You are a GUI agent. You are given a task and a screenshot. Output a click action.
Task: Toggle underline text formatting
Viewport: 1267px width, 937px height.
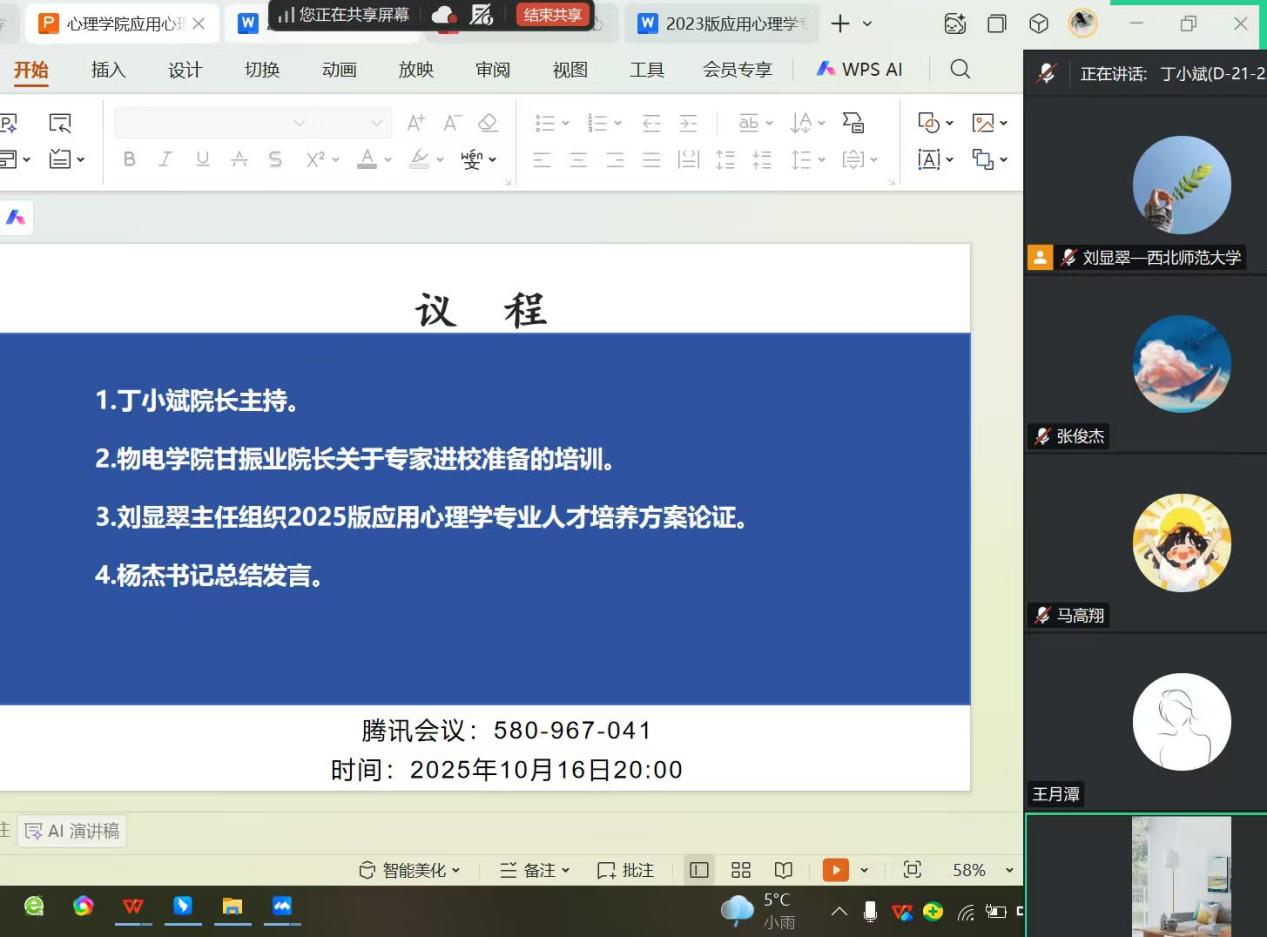click(203, 159)
